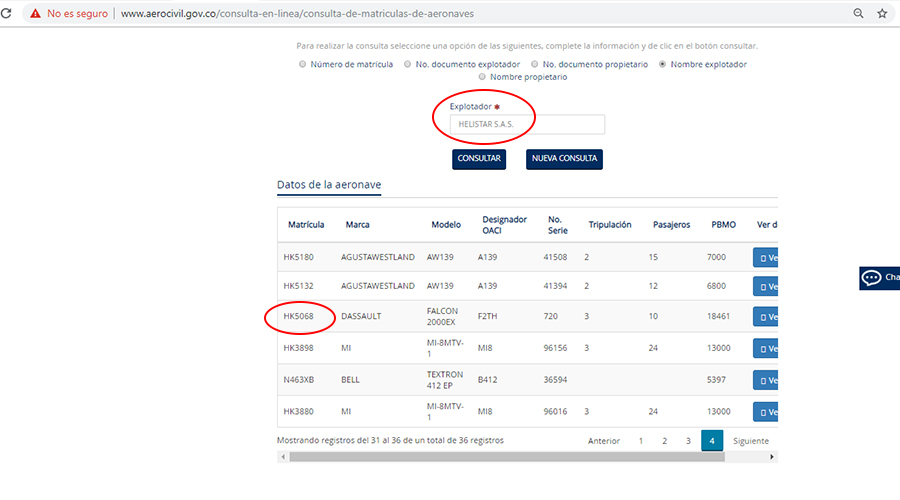
Task: View details for row HK5132
Action: pyautogui.click(x=766, y=286)
